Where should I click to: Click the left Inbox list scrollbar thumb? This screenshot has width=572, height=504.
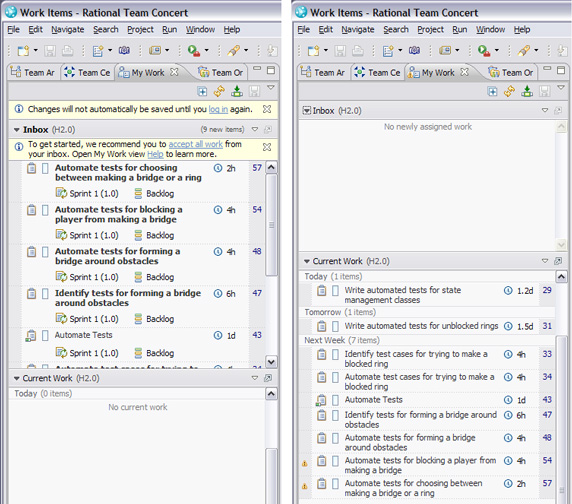(271, 225)
